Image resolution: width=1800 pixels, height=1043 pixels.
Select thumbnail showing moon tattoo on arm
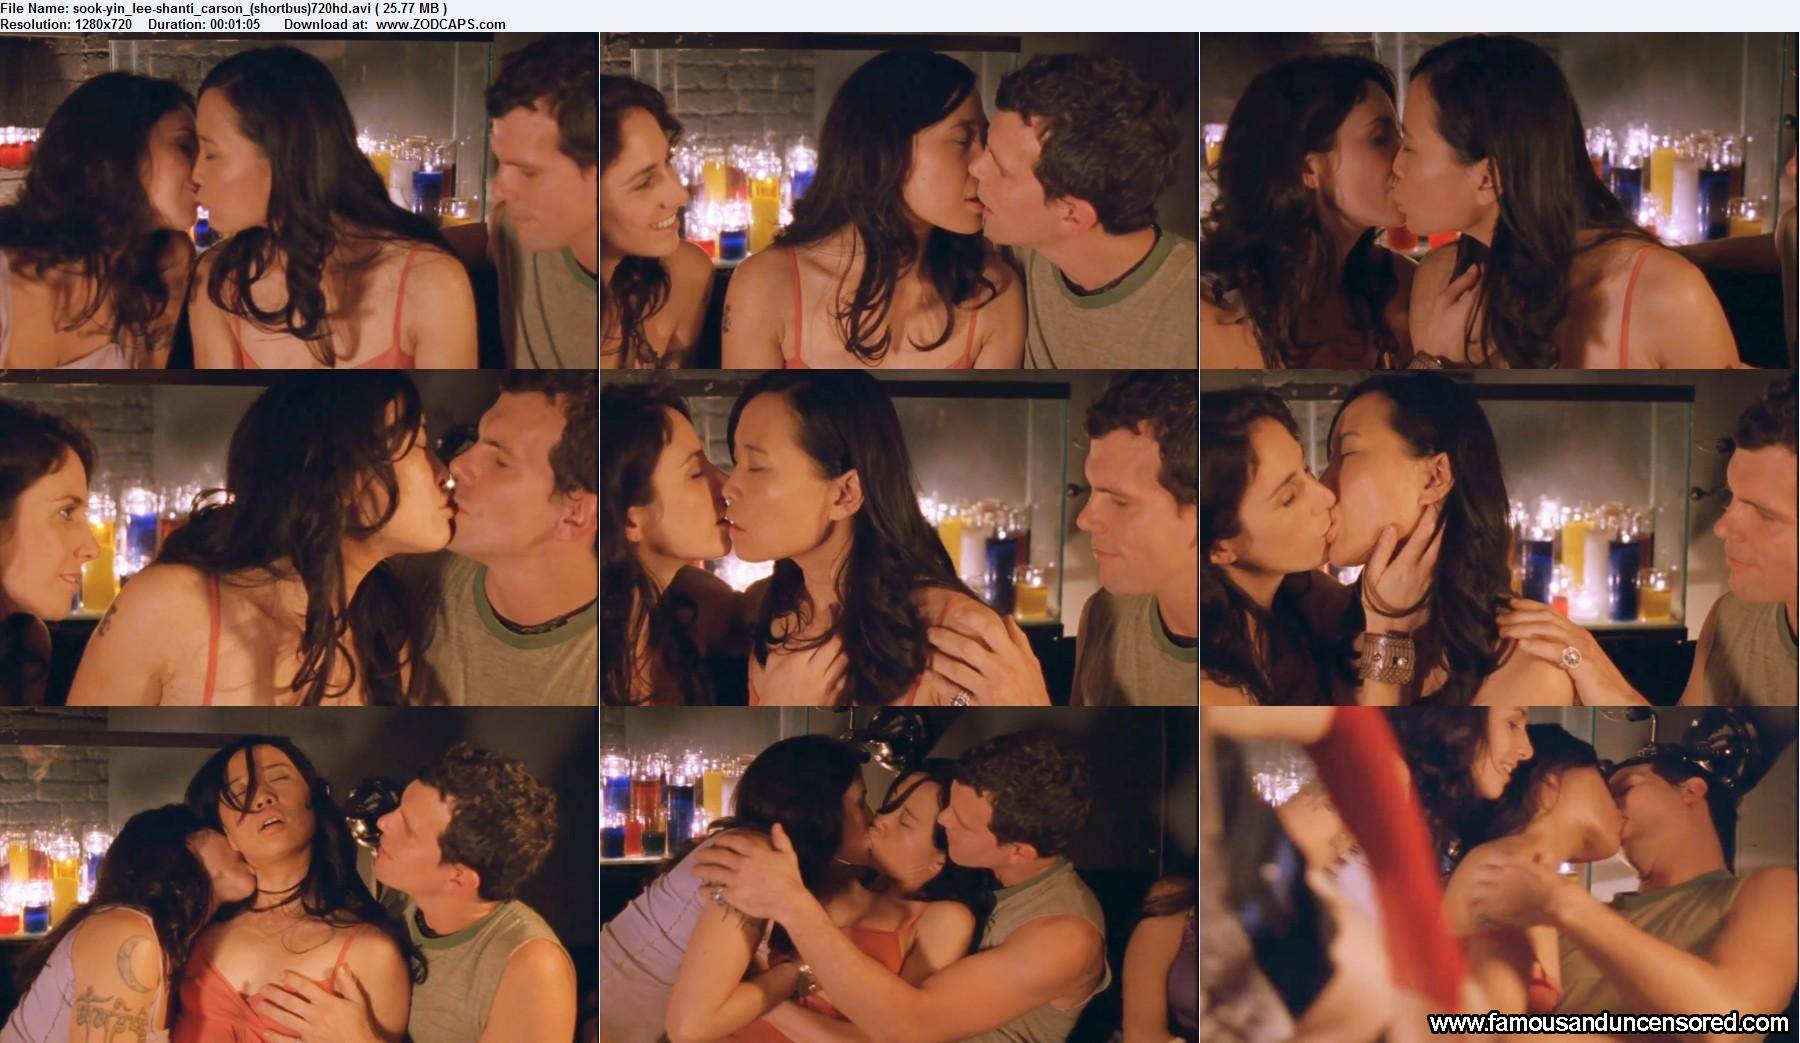(x=299, y=875)
